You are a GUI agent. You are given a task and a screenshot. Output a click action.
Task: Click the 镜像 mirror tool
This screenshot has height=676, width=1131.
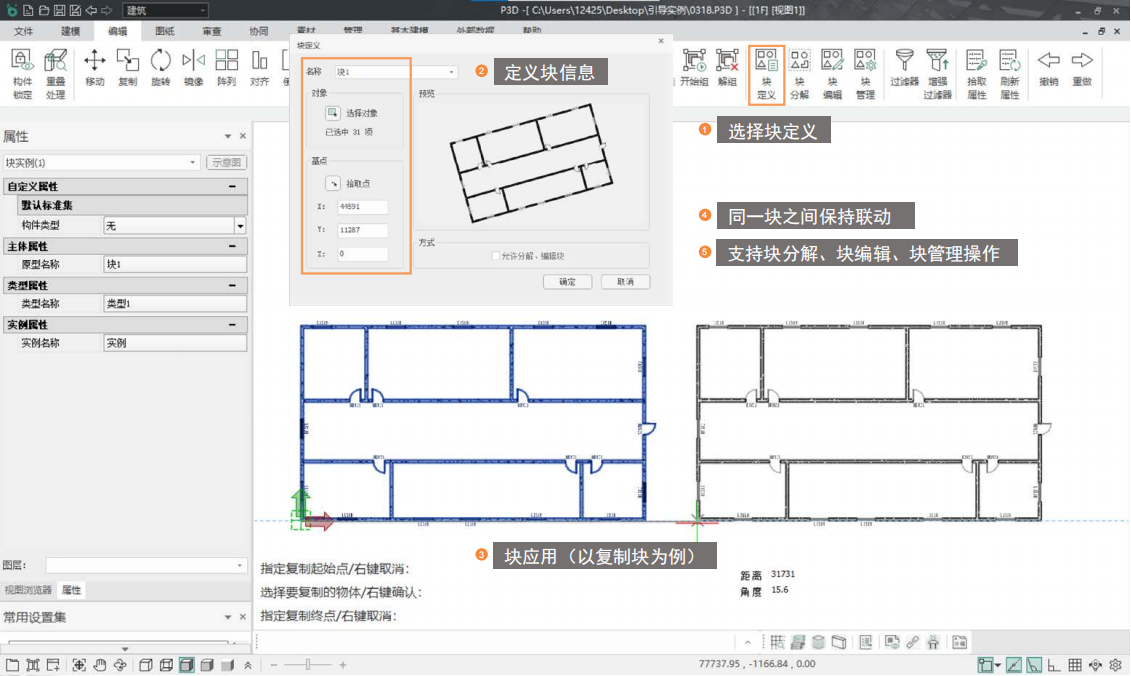(193, 68)
